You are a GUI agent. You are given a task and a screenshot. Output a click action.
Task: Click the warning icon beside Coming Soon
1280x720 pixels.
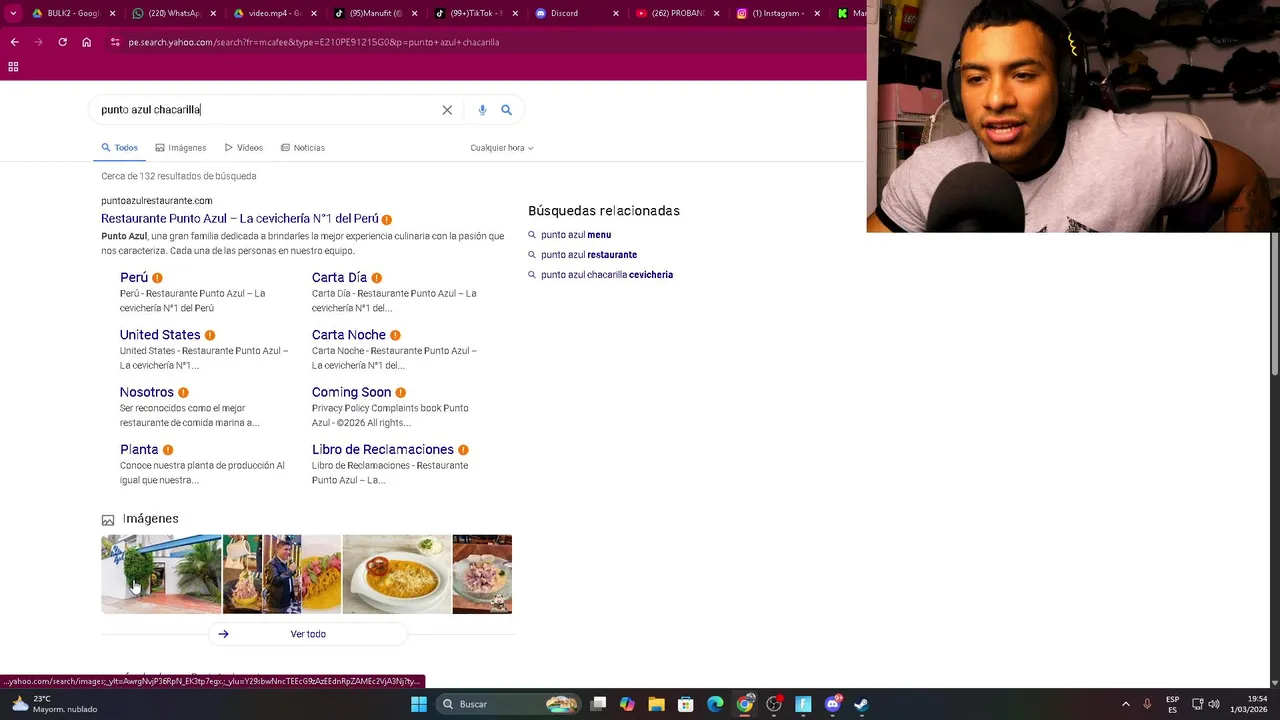400,393
